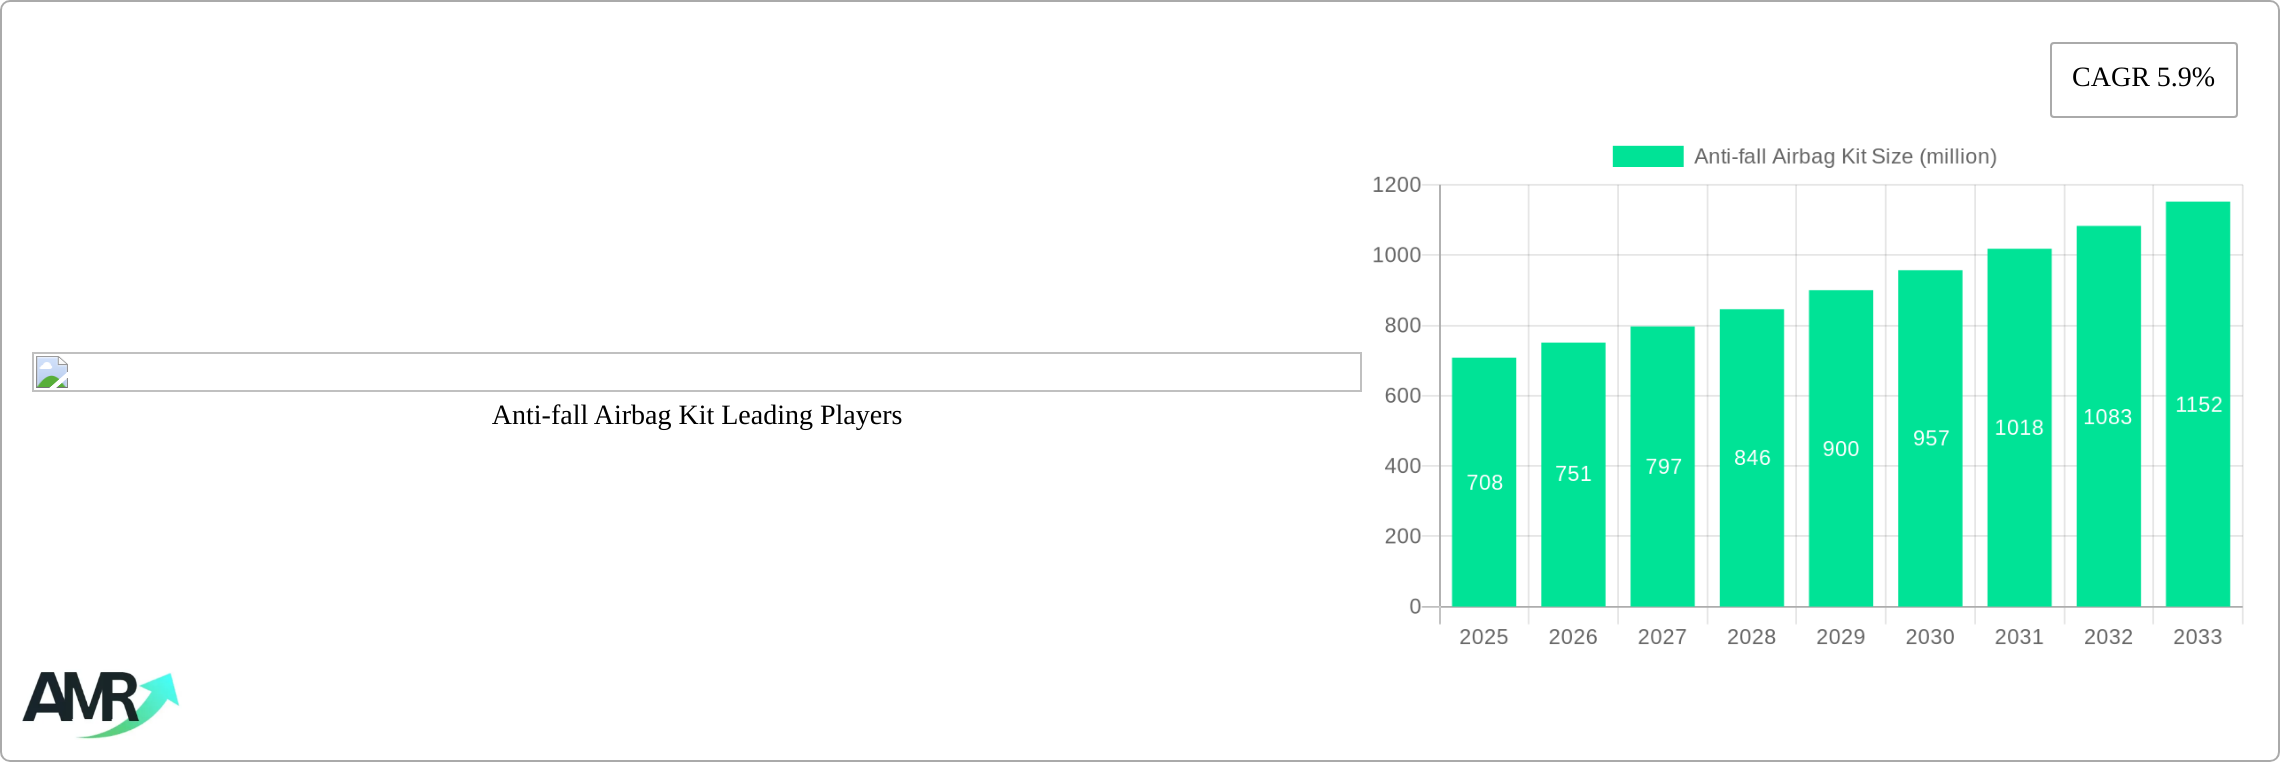The height and width of the screenshot is (762, 2280).
Task: Click the CAGR 5.9% box
Action: click(2143, 79)
